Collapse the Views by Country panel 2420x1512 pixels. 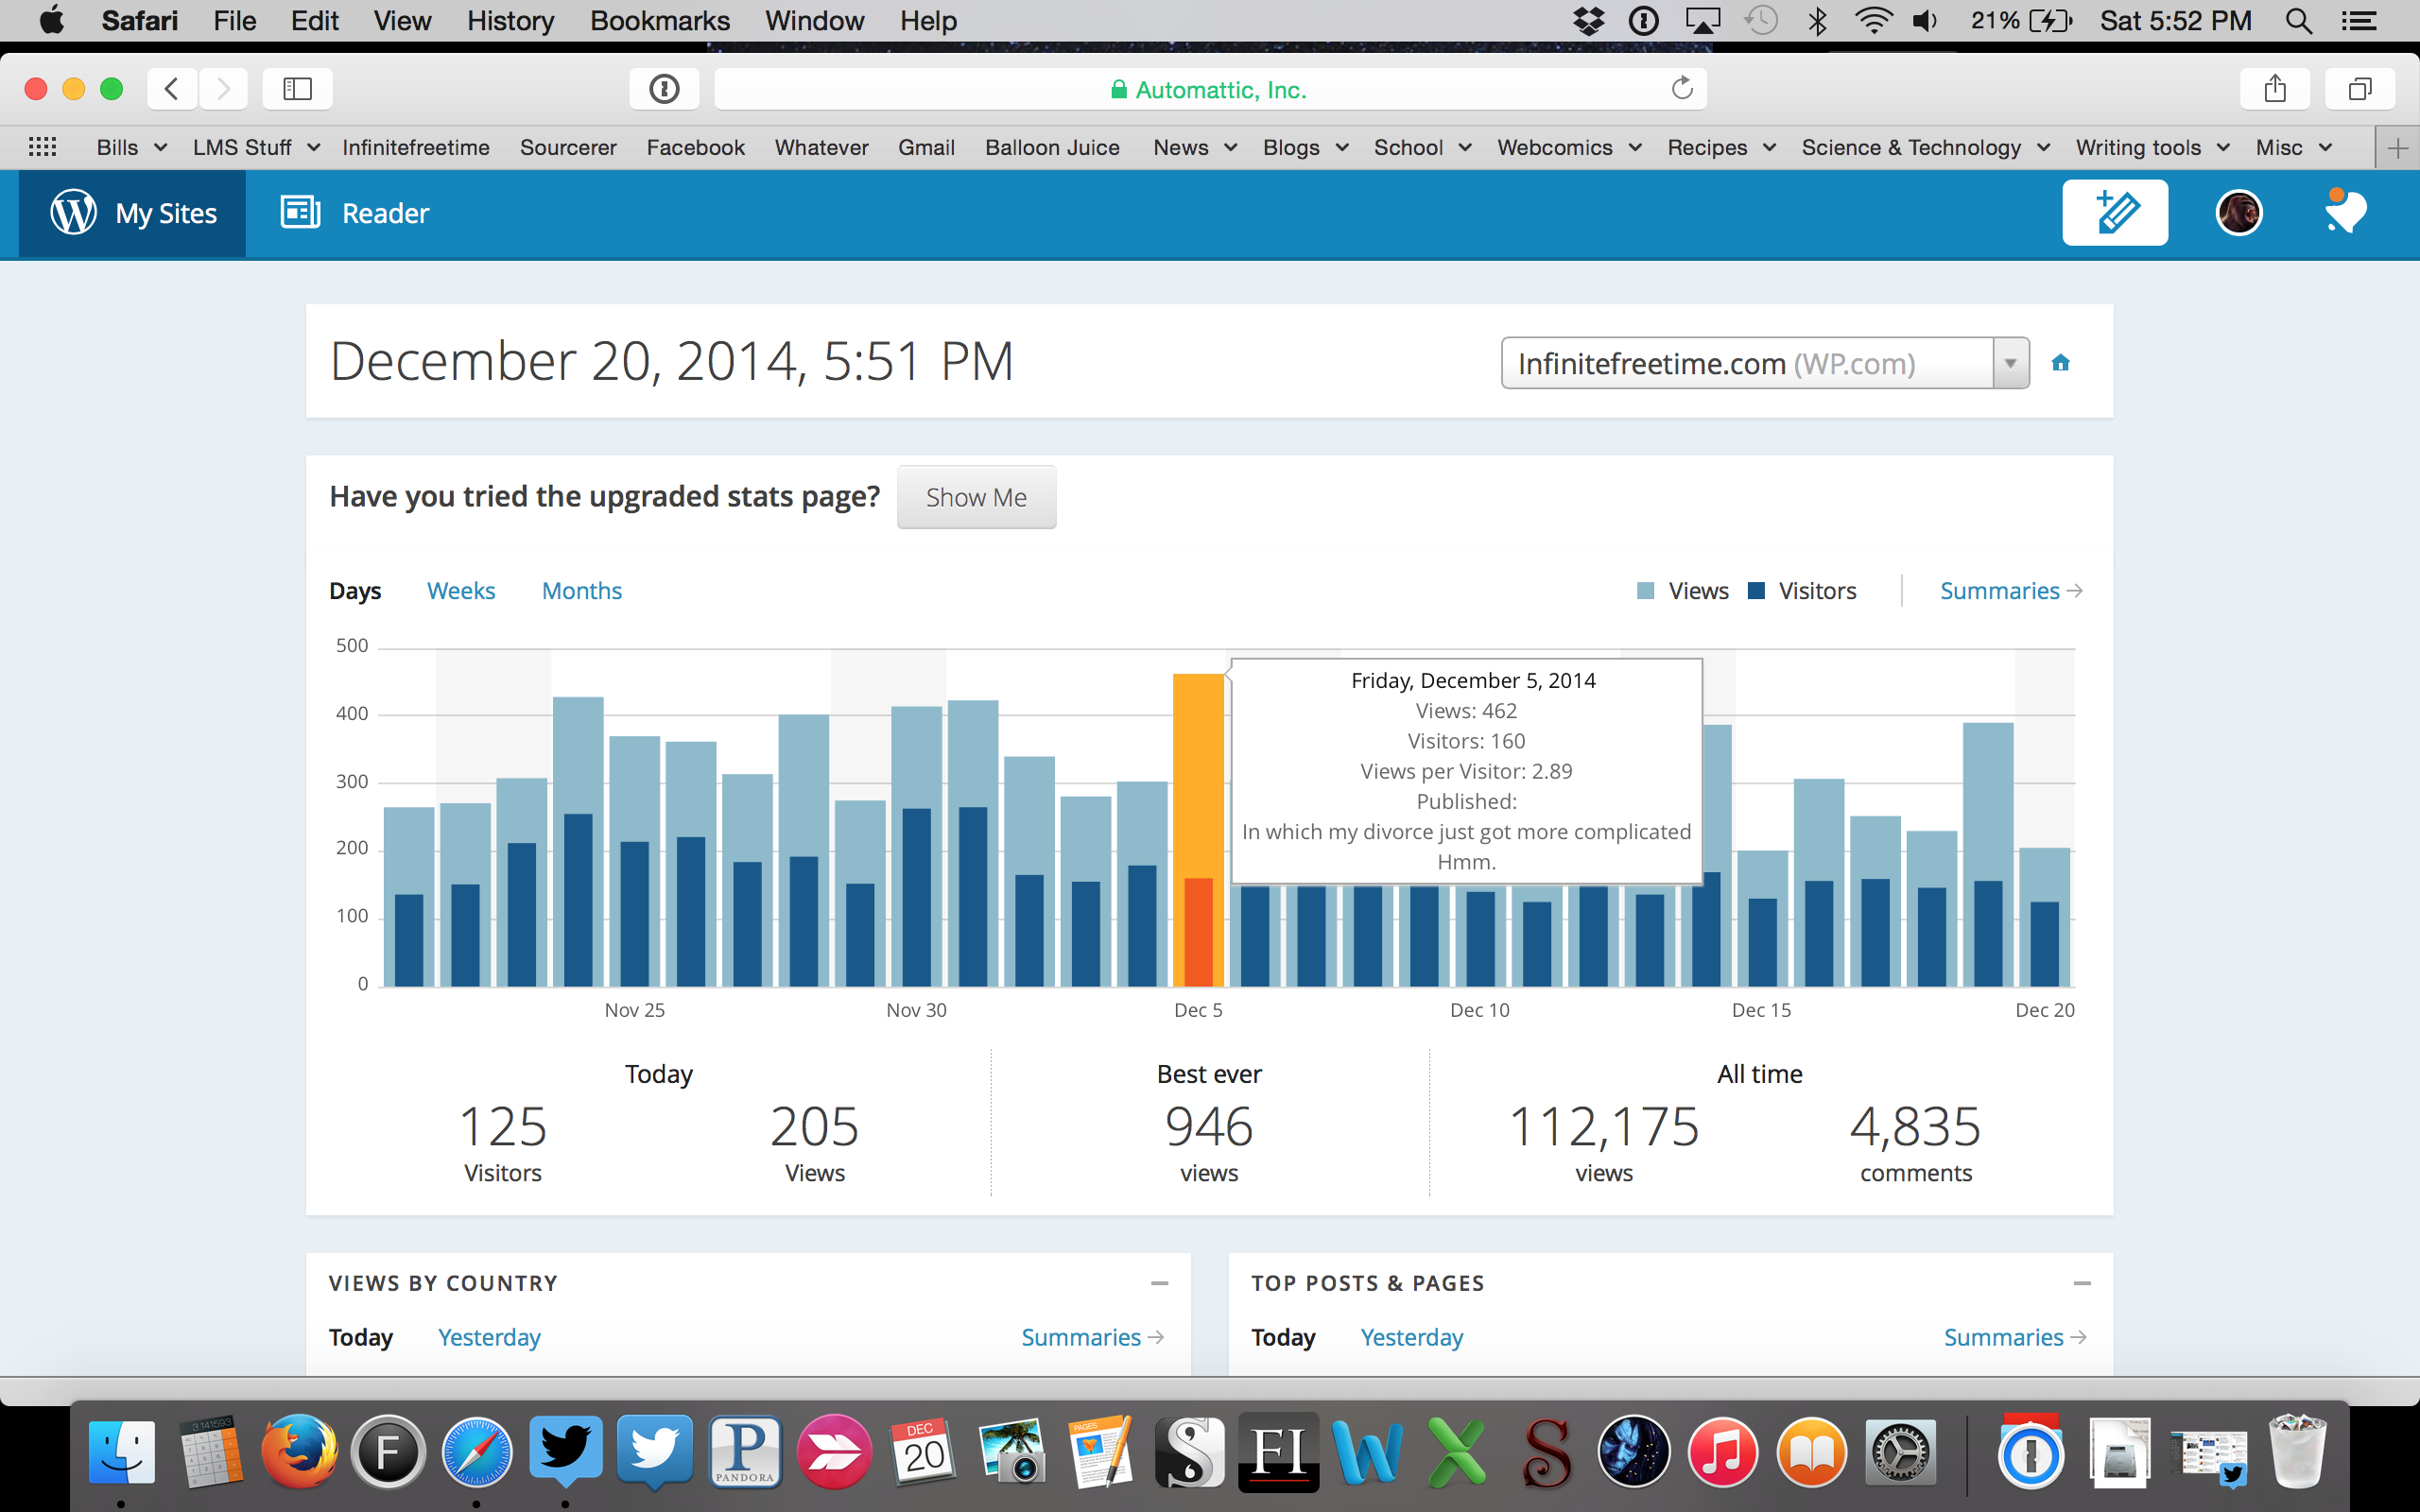(x=1159, y=1283)
